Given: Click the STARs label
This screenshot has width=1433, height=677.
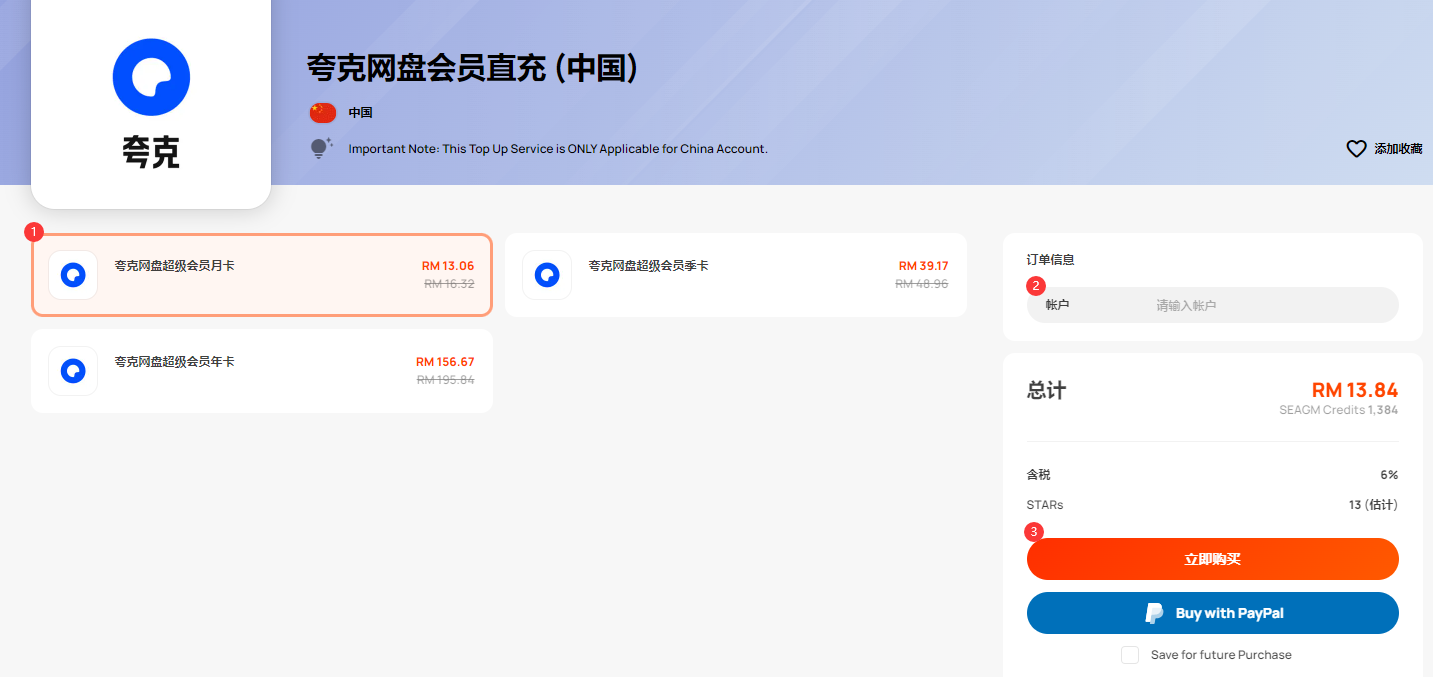Looking at the screenshot, I should [x=1045, y=505].
